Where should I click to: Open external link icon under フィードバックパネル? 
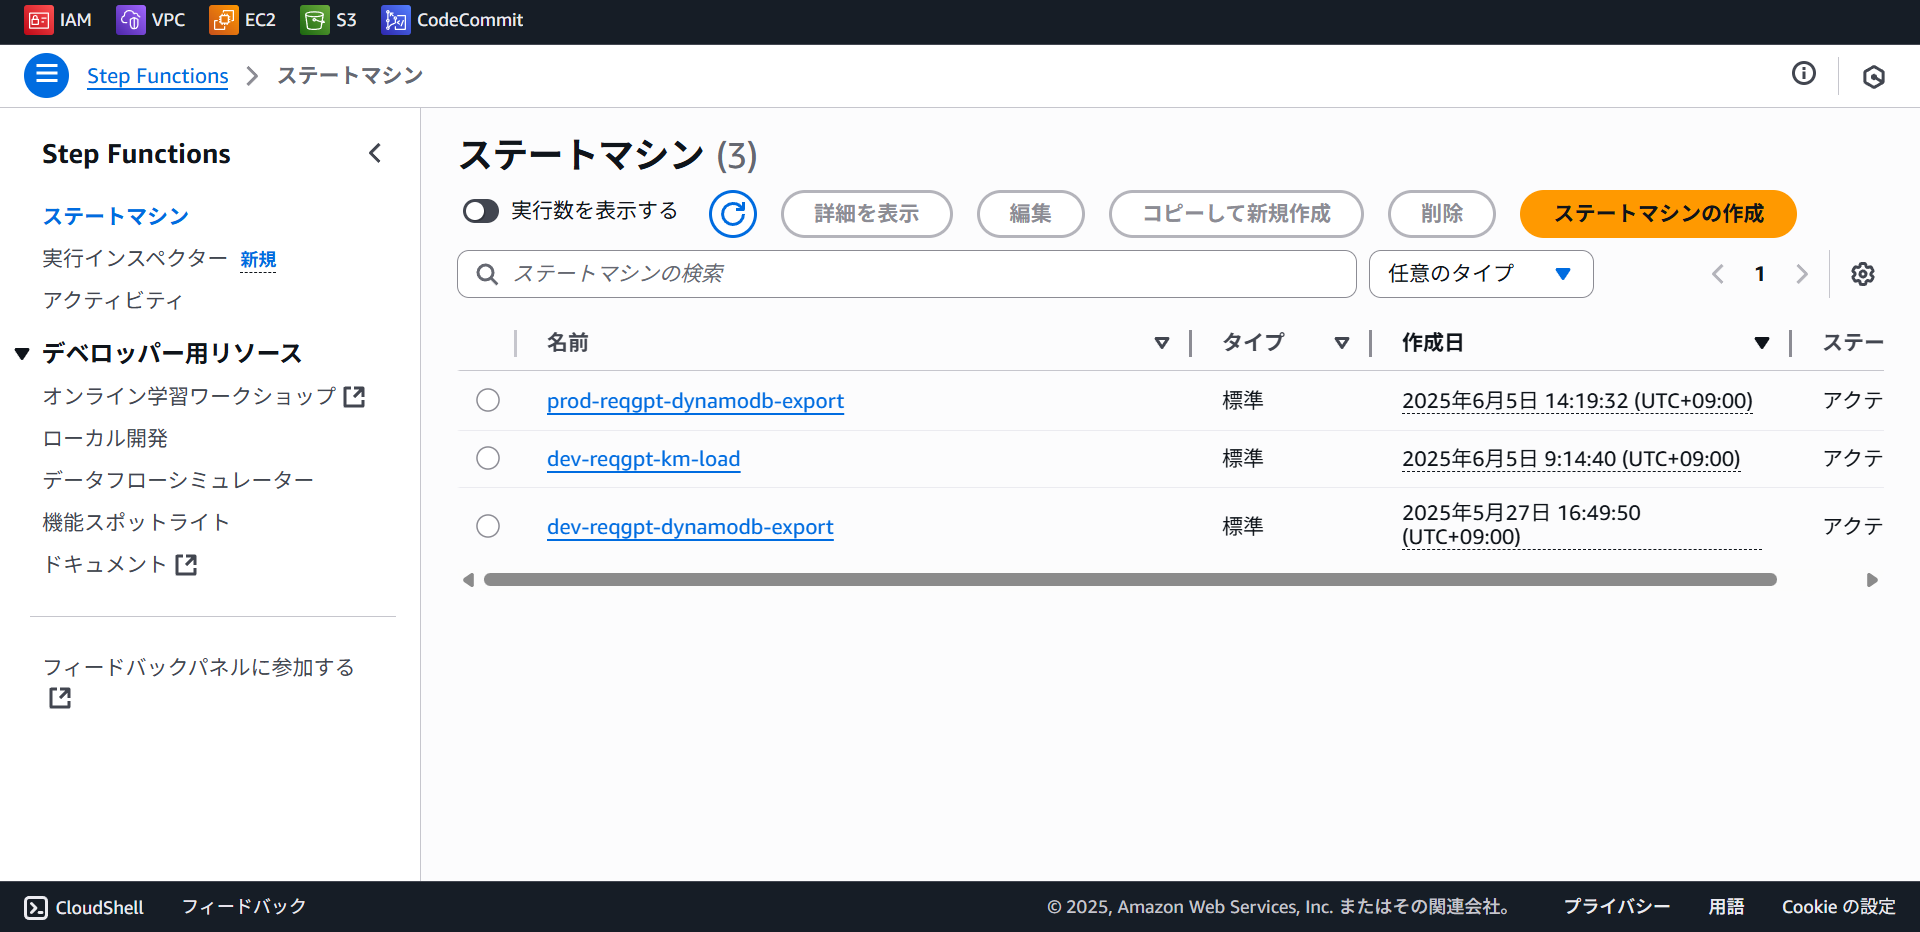(60, 698)
